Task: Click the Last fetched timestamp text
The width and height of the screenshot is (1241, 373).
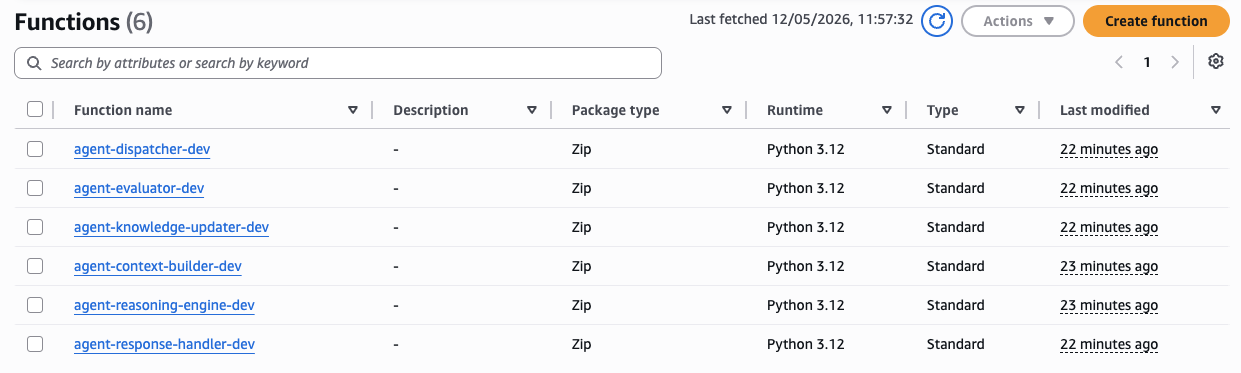Action: (x=801, y=19)
